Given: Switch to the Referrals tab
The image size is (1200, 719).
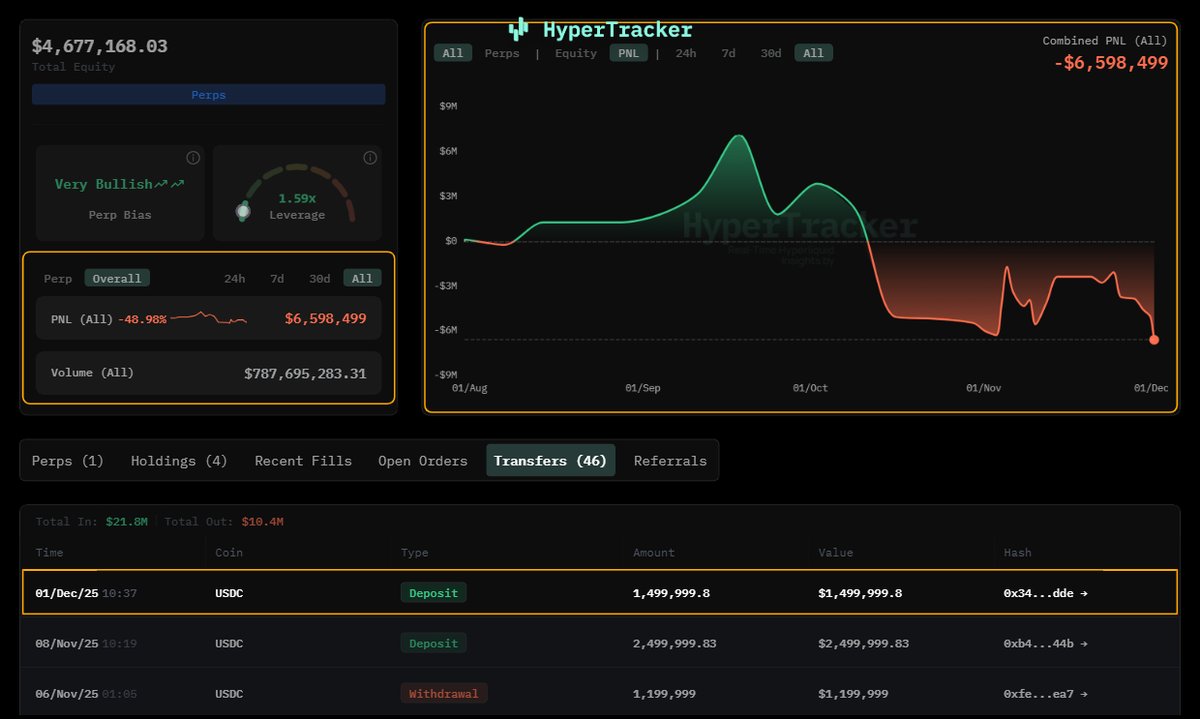Looking at the screenshot, I should point(670,460).
